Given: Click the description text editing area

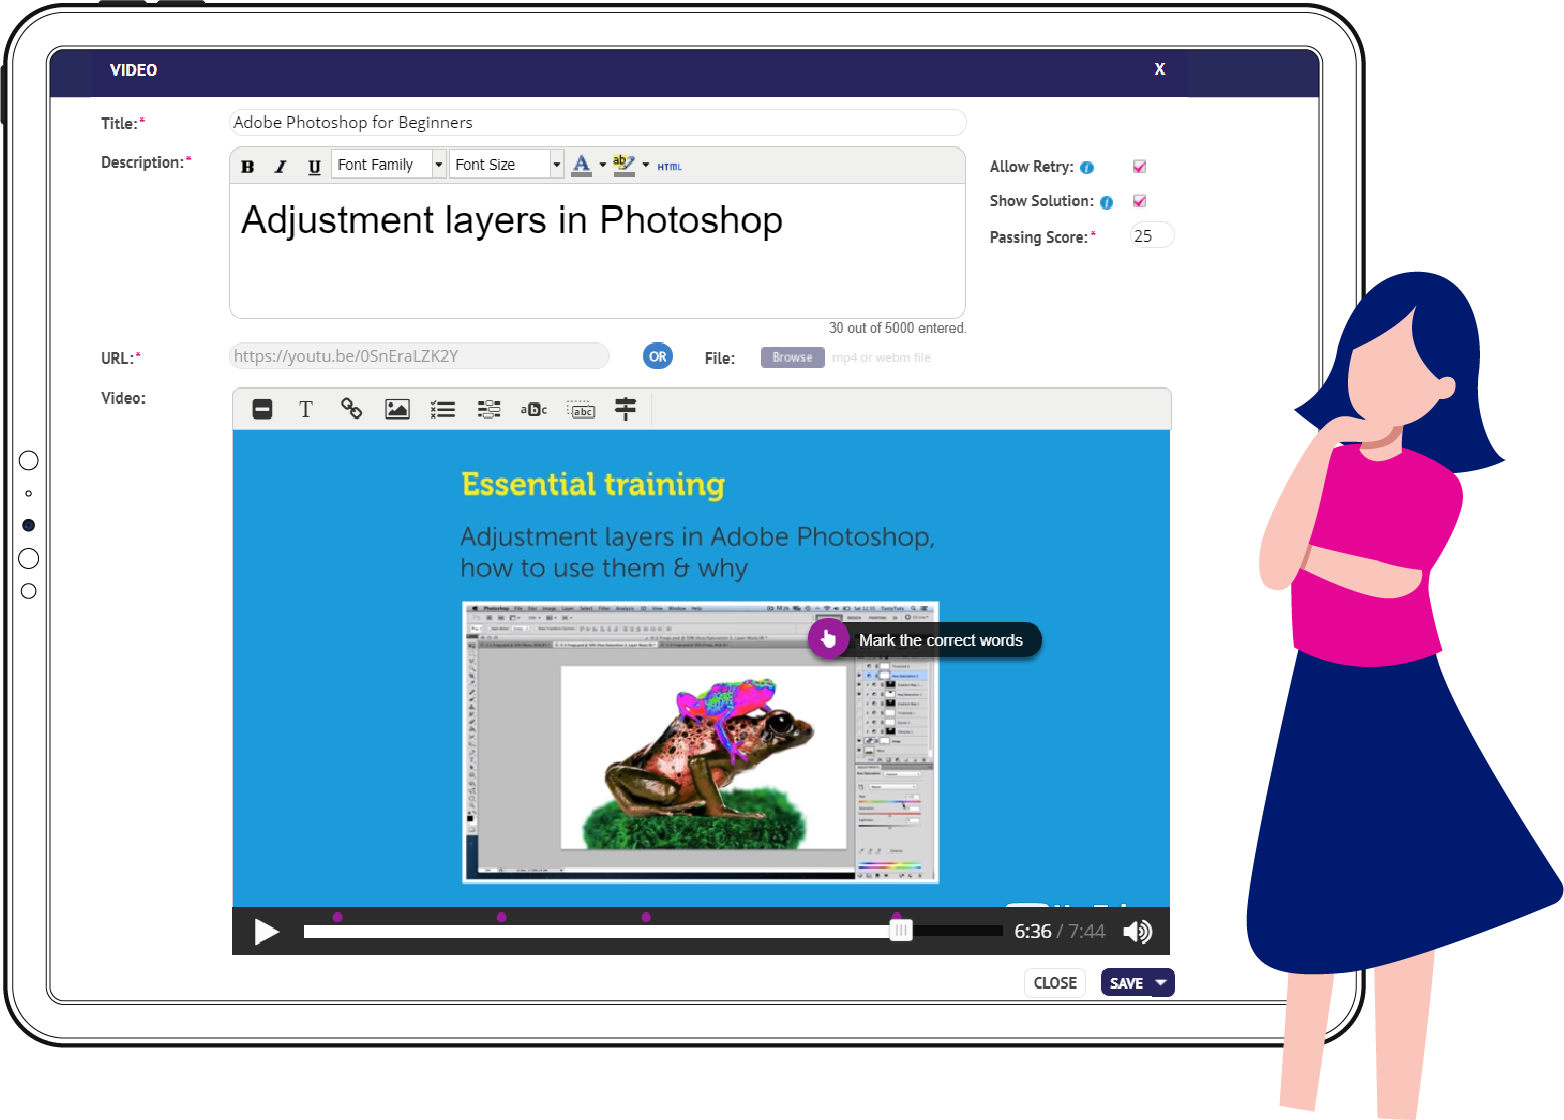Looking at the screenshot, I should tap(598, 251).
